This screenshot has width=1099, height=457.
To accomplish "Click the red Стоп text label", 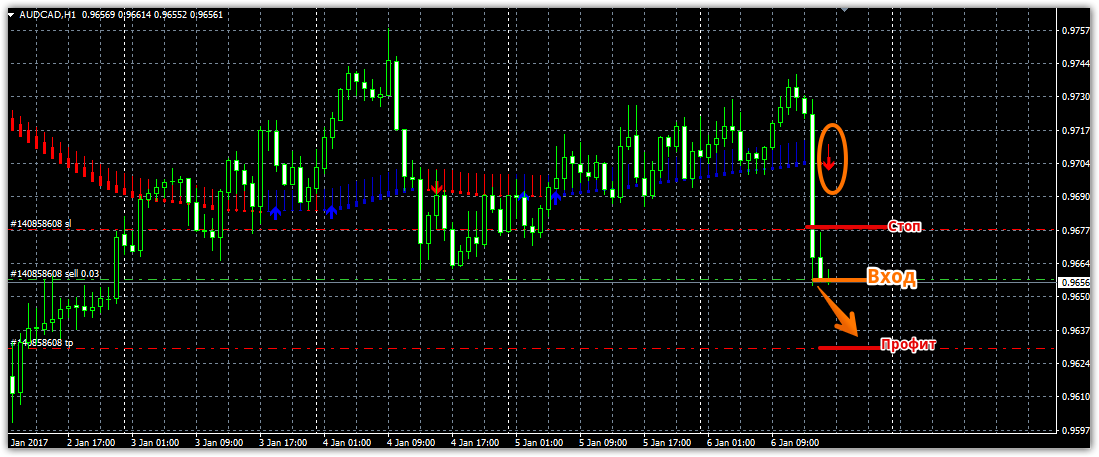I will pos(904,227).
